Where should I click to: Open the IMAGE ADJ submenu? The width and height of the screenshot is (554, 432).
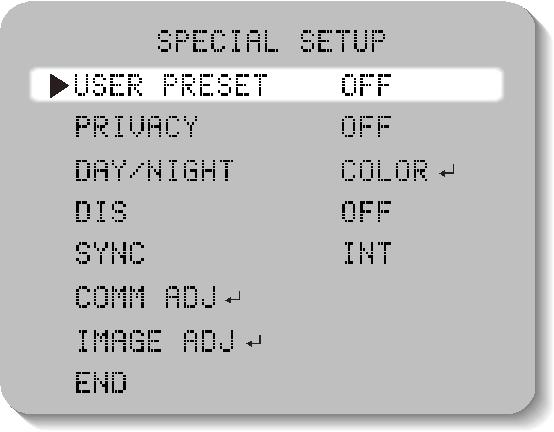[155, 341]
